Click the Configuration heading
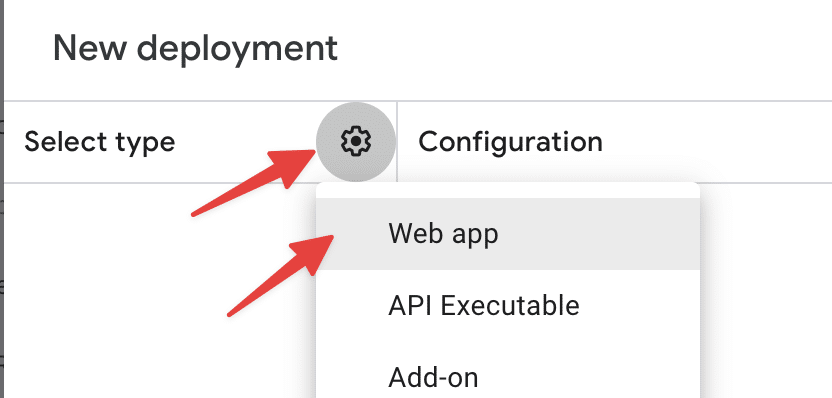 pos(510,142)
